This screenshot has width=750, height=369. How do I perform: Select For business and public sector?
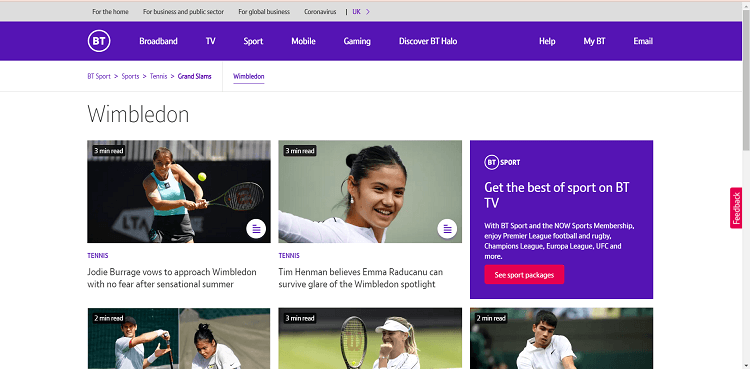[183, 12]
